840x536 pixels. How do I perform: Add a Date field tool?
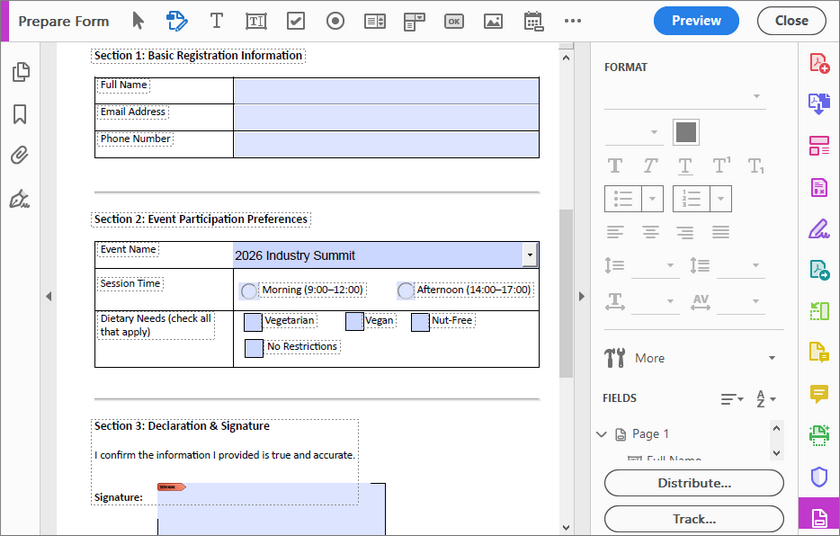pyautogui.click(x=533, y=21)
